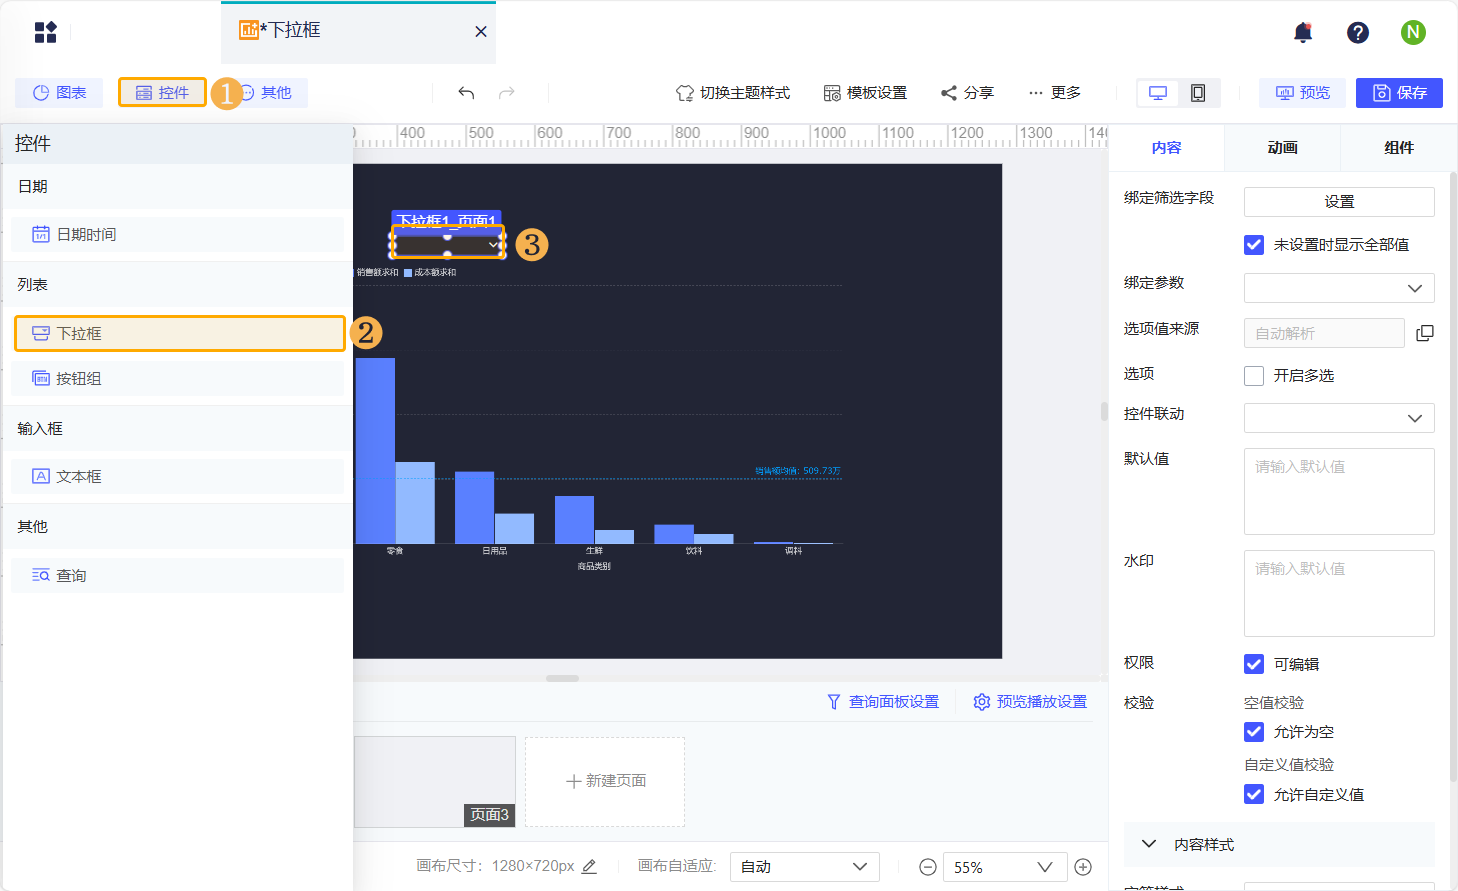This screenshot has width=1458, height=891.
Task: Select the 下拉框 control
Action: click(x=180, y=333)
